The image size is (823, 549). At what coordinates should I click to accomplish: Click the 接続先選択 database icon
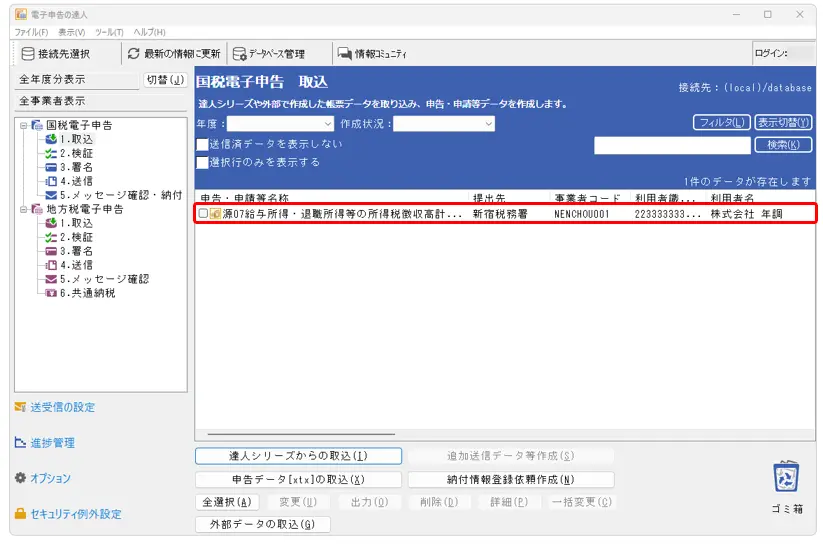tap(28, 54)
